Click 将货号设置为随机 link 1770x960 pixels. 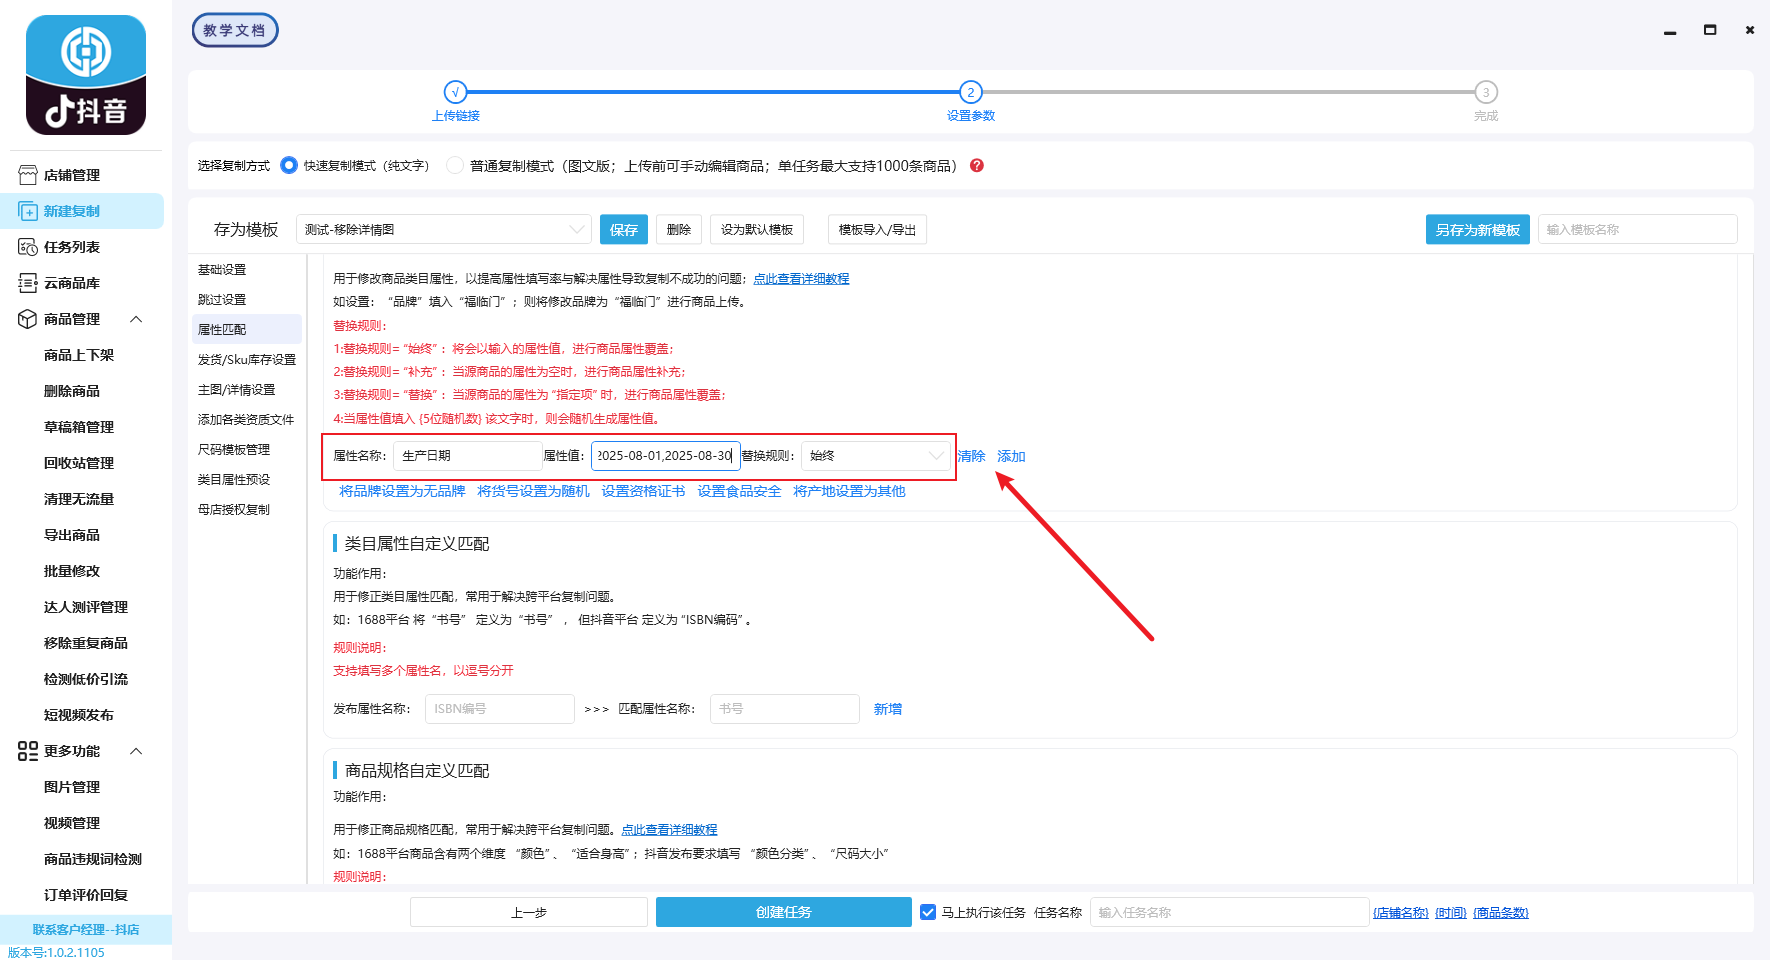point(533,491)
